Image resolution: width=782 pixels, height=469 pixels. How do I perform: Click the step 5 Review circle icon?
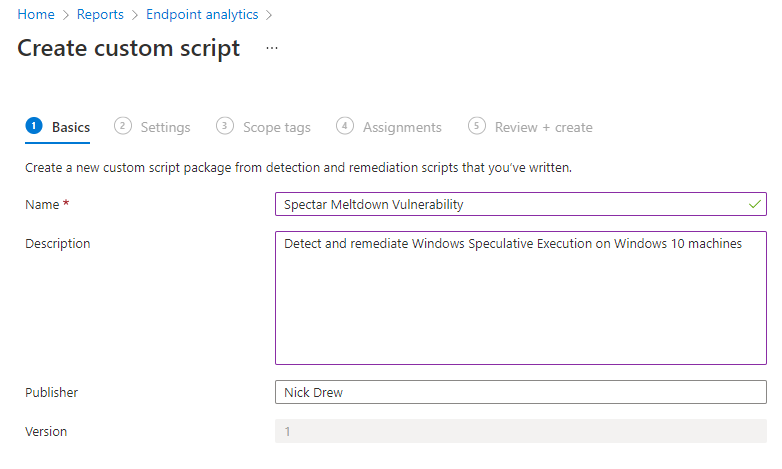point(477,126)
